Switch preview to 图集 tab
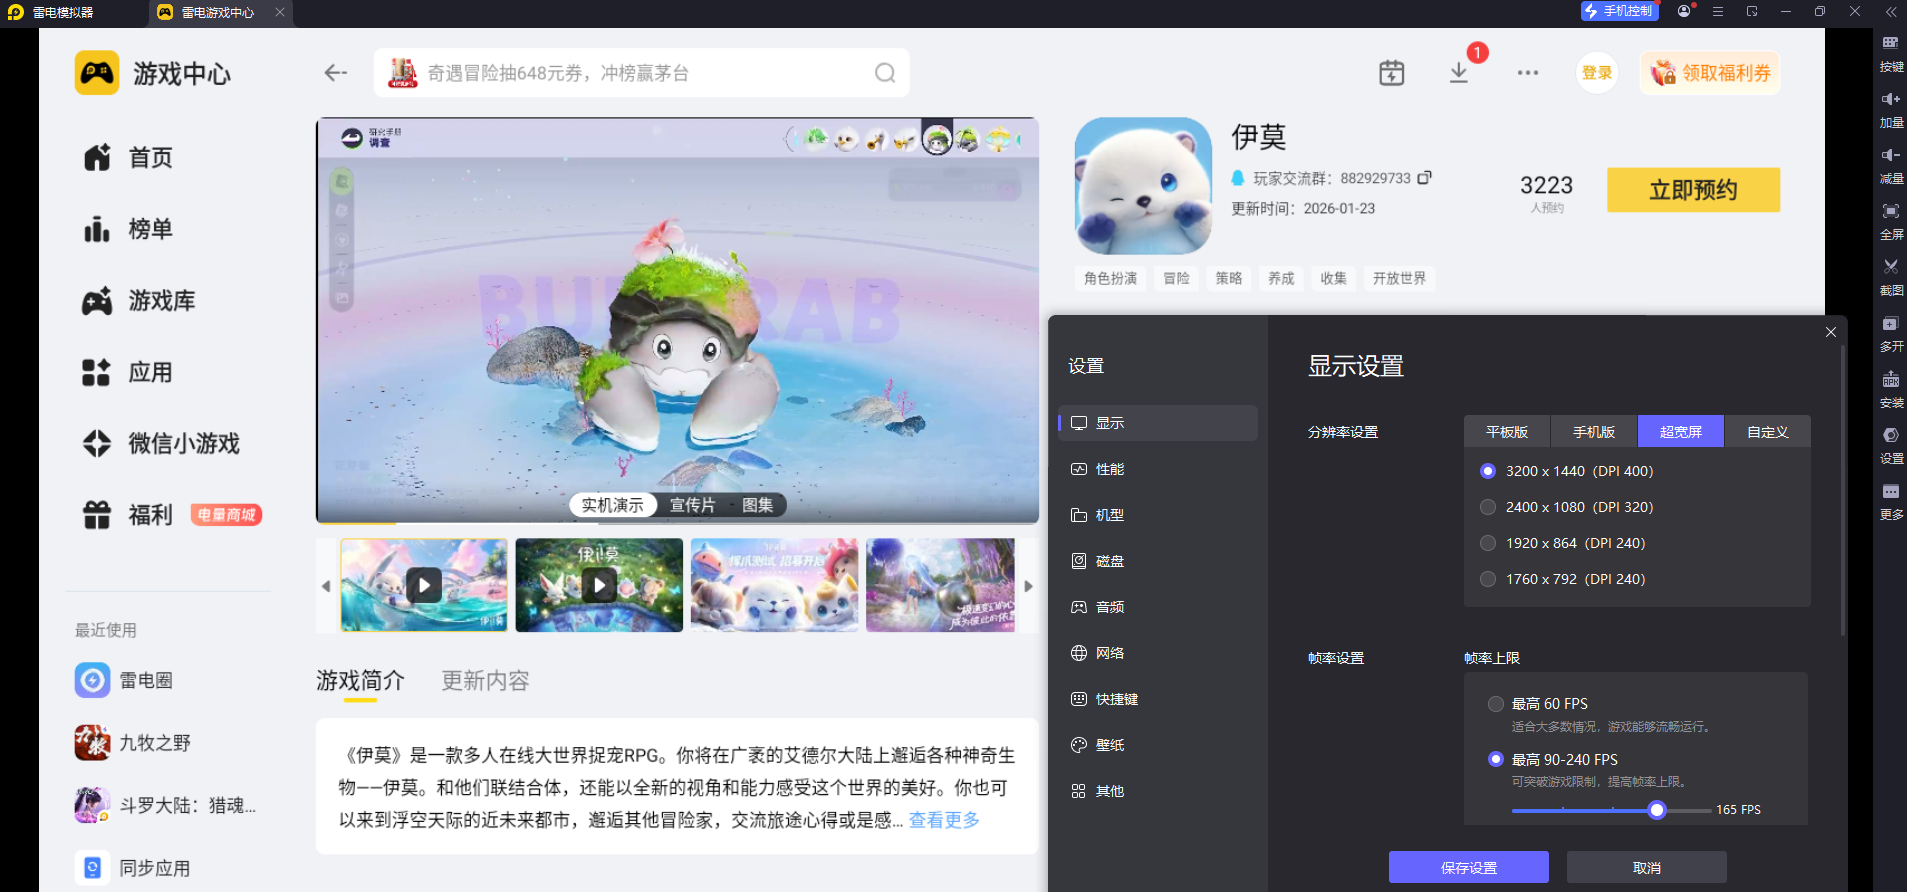The width and height of the screenshot is (1907, 892). pos(757,505)
